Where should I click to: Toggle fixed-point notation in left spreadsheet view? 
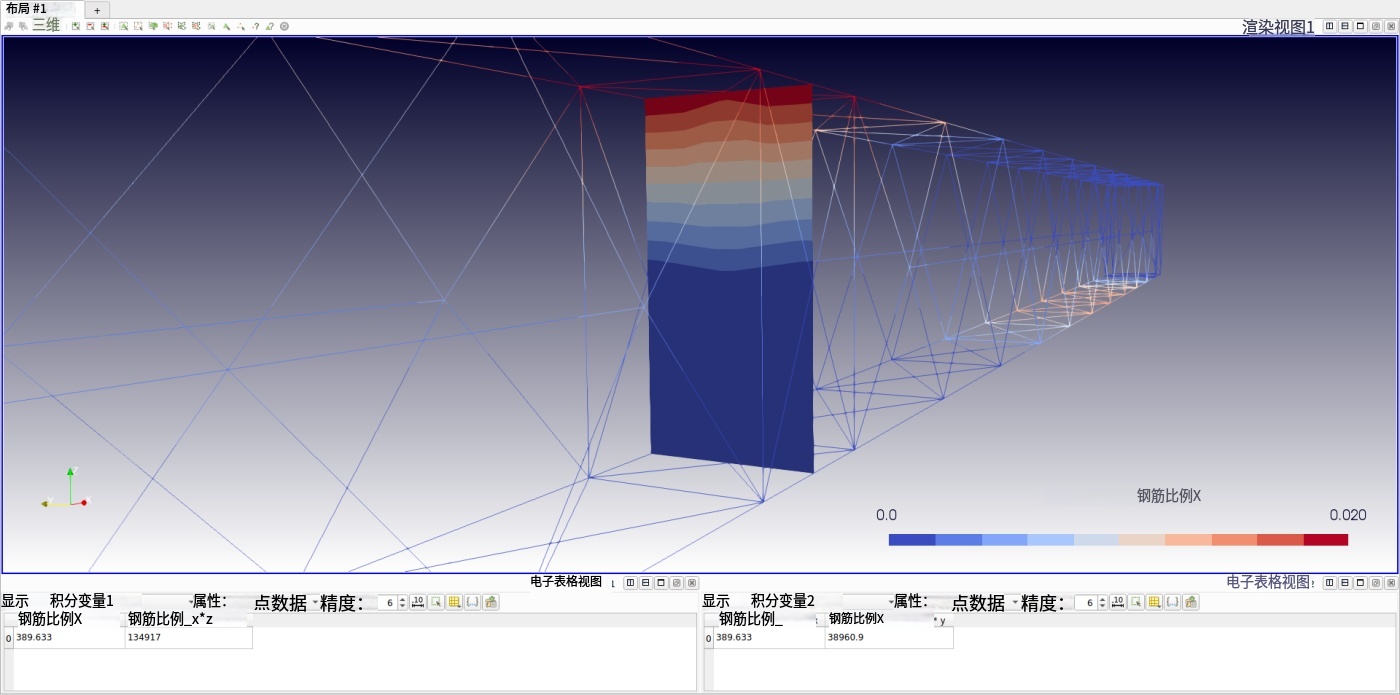pyautogui.click(x=418, y=602)
